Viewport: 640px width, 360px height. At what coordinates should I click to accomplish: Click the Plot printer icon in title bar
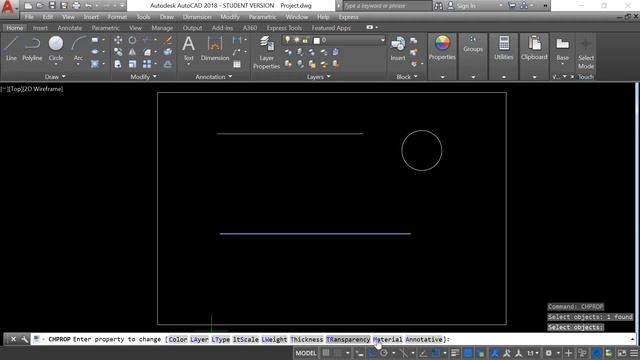click(76, 6)
